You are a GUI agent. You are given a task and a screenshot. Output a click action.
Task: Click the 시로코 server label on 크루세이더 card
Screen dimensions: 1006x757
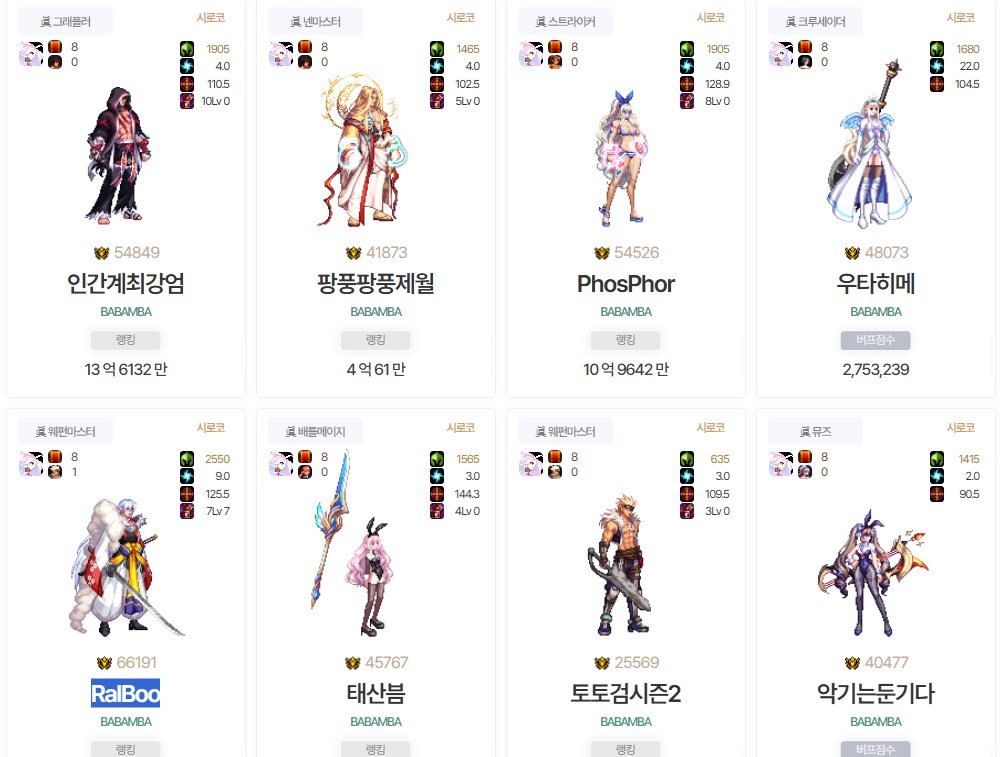point(960,18)
